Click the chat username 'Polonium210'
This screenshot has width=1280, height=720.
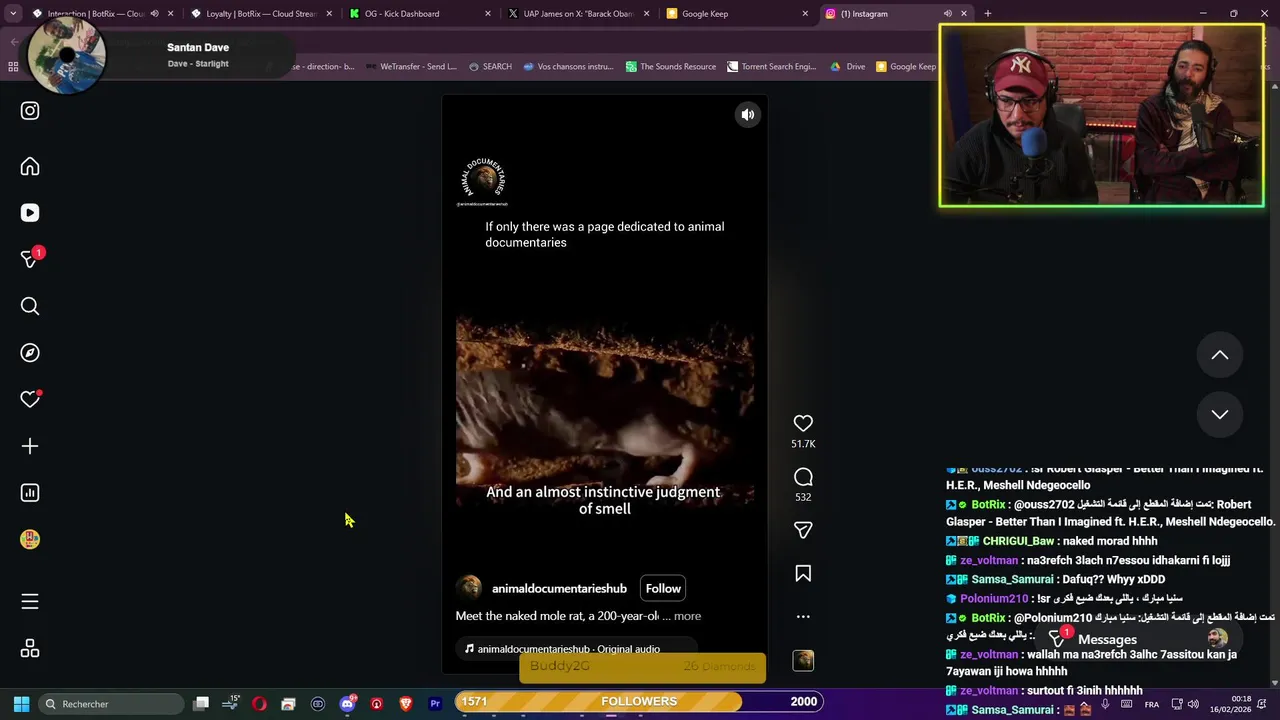(994, 599)
